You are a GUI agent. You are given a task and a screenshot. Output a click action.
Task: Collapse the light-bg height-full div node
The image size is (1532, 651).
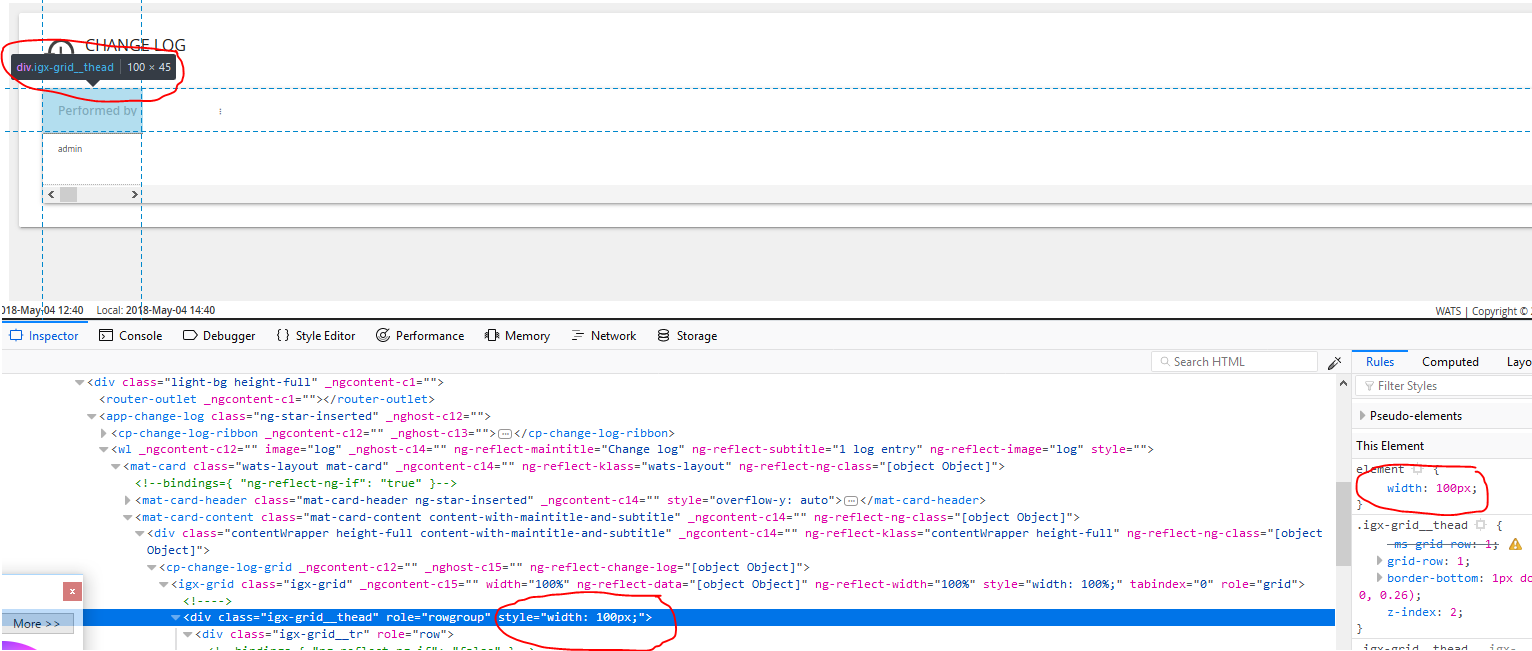click(x=80, y=382)
